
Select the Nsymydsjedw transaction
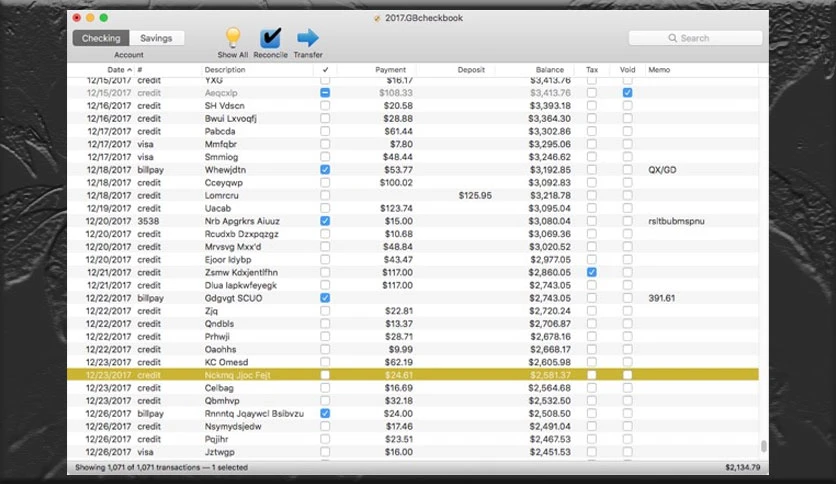[x=413, y=426]
